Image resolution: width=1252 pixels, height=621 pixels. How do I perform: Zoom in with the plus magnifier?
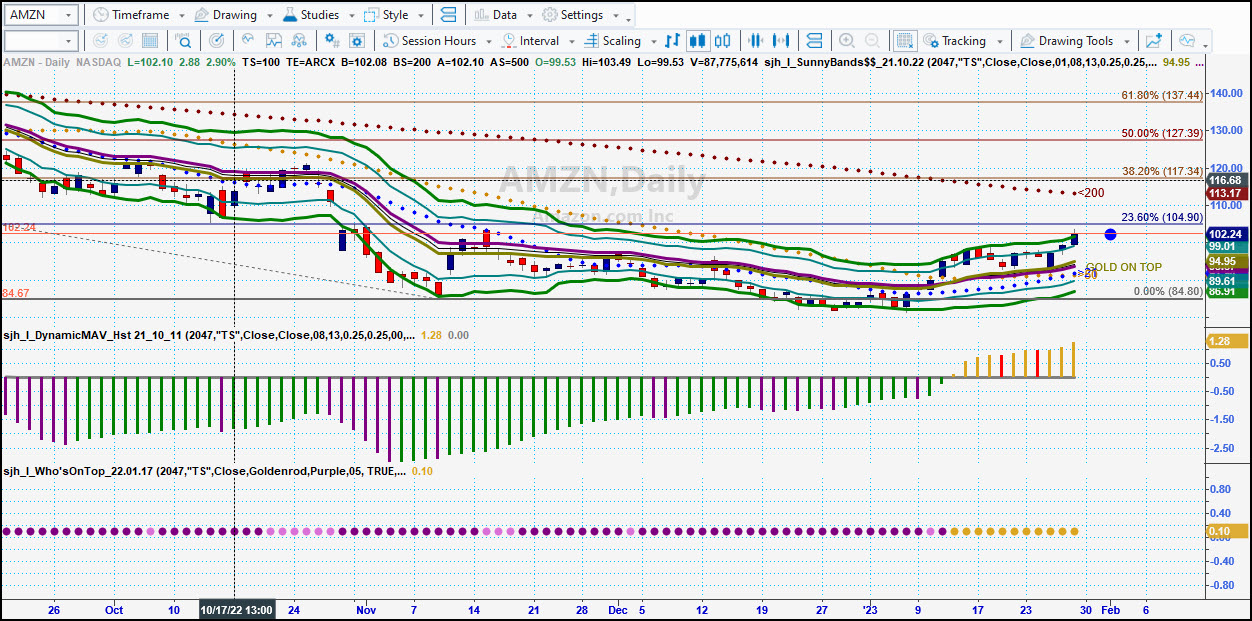click(x=846, y=41)
